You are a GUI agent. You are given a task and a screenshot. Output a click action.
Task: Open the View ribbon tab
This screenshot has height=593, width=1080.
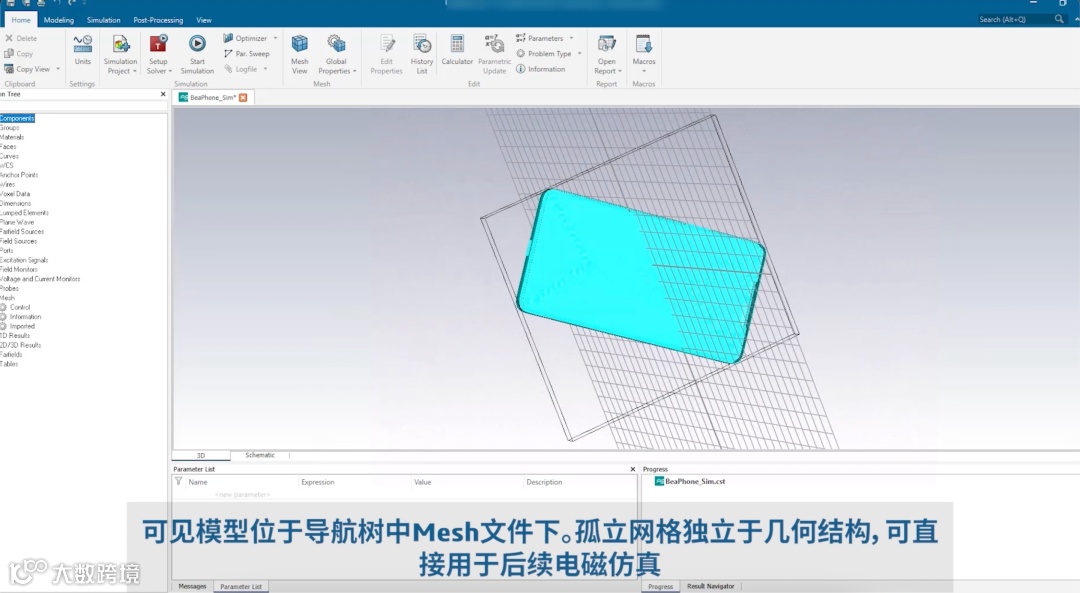click(x=204, y=20)
